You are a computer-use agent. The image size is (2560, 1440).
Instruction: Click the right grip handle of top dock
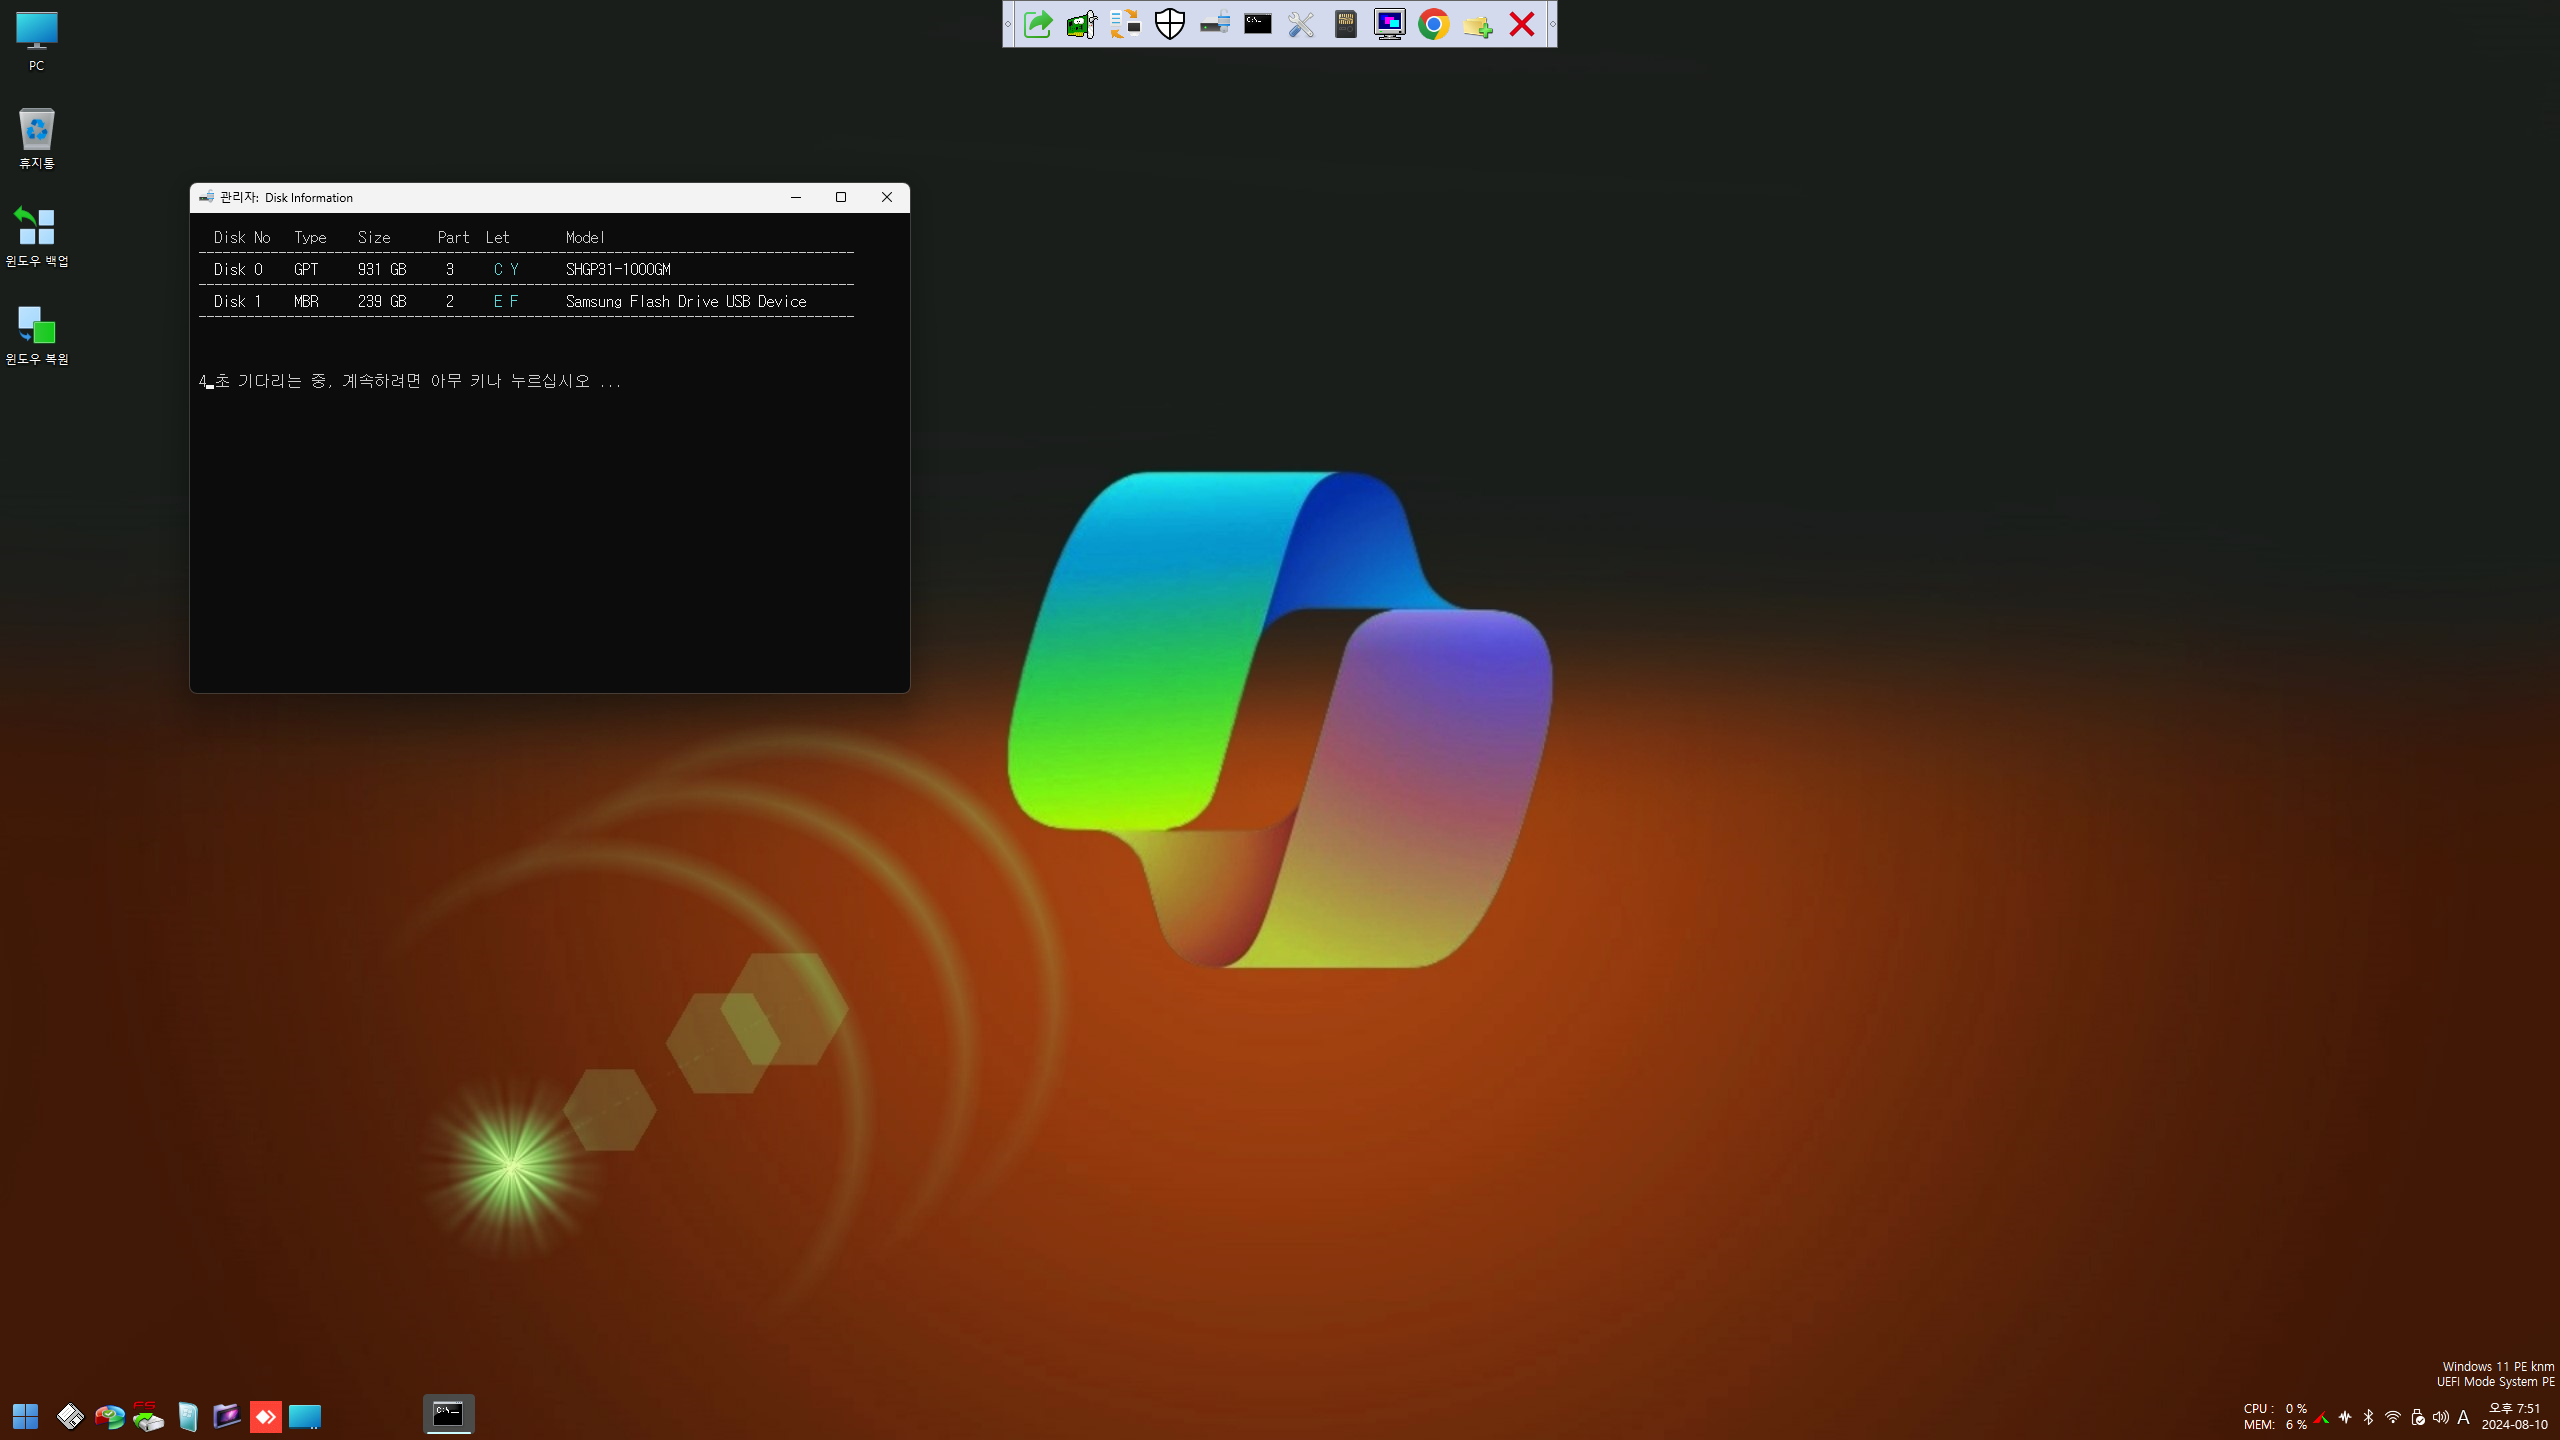click(1552, 24)
